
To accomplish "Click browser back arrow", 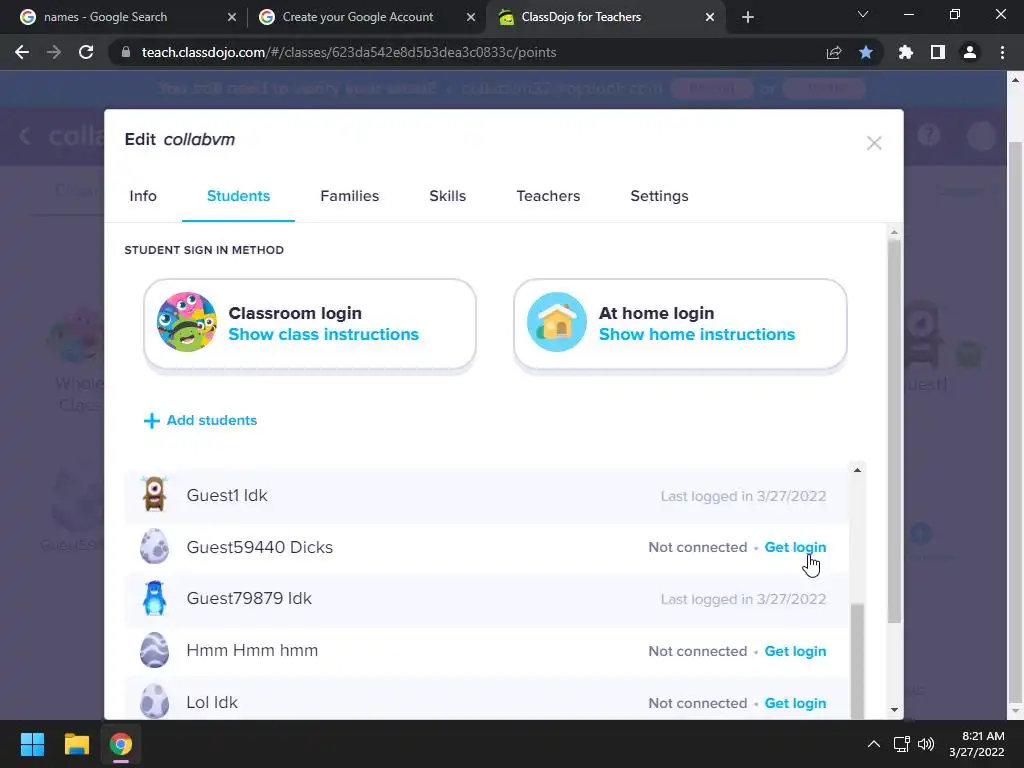I will (22, 52).
